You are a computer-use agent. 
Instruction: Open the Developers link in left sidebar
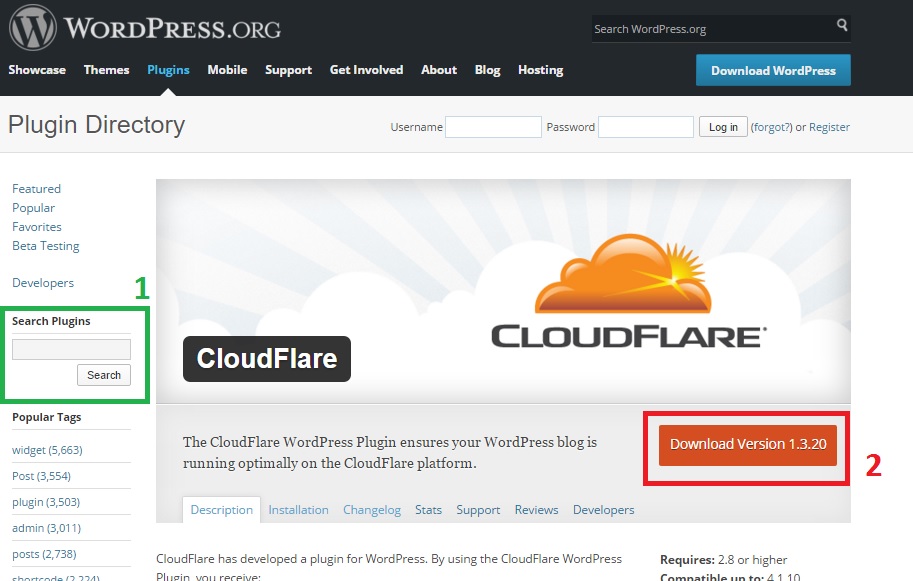(43, 283)
